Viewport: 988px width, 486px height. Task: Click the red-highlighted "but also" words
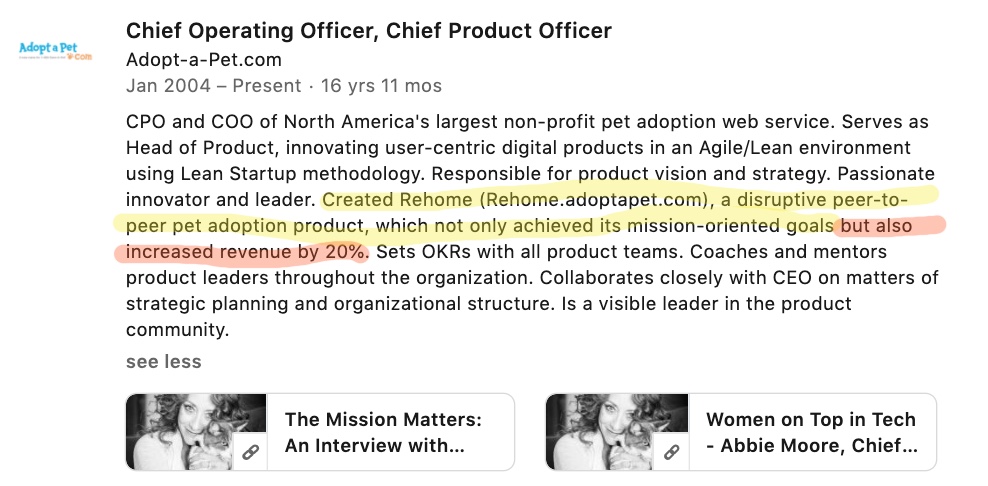tap(876, 226)
